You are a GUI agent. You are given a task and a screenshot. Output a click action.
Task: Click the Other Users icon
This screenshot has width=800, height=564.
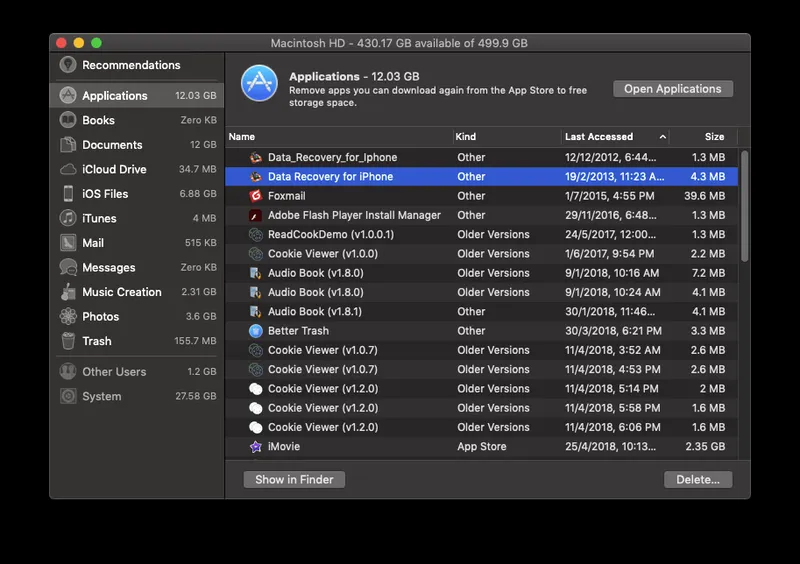click(68, 372)
